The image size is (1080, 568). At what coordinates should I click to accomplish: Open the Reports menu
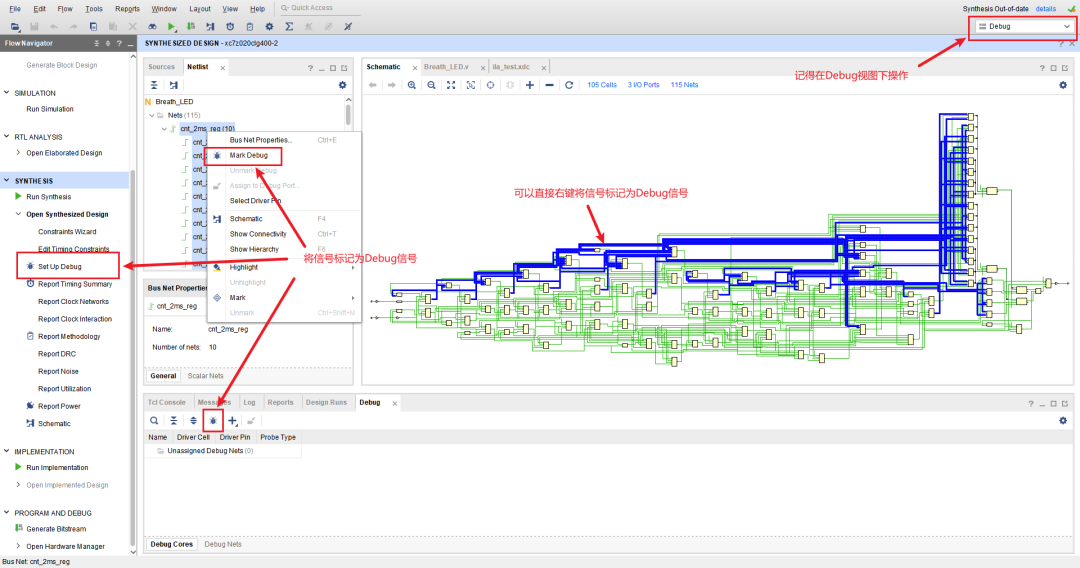coord(127,9)
